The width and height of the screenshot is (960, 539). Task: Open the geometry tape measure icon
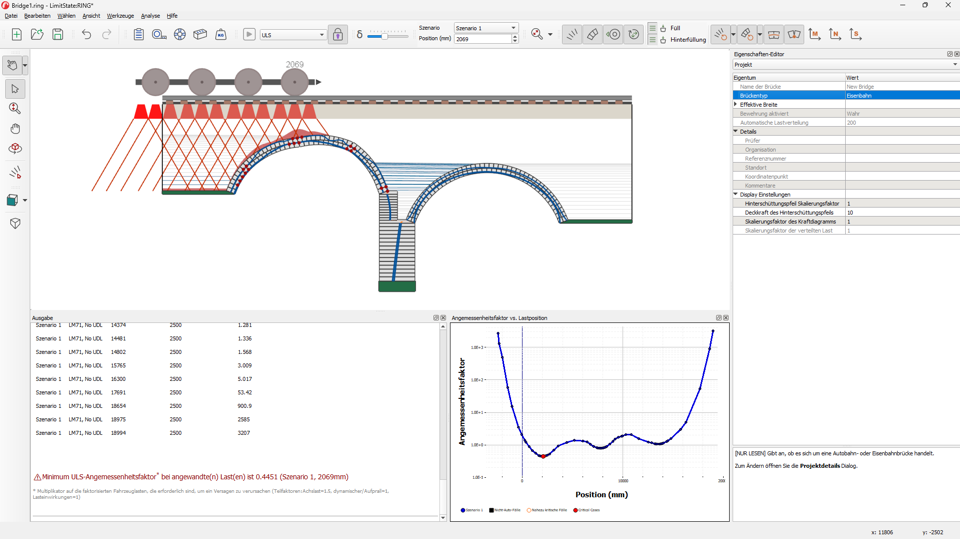[x=159, y=35]
